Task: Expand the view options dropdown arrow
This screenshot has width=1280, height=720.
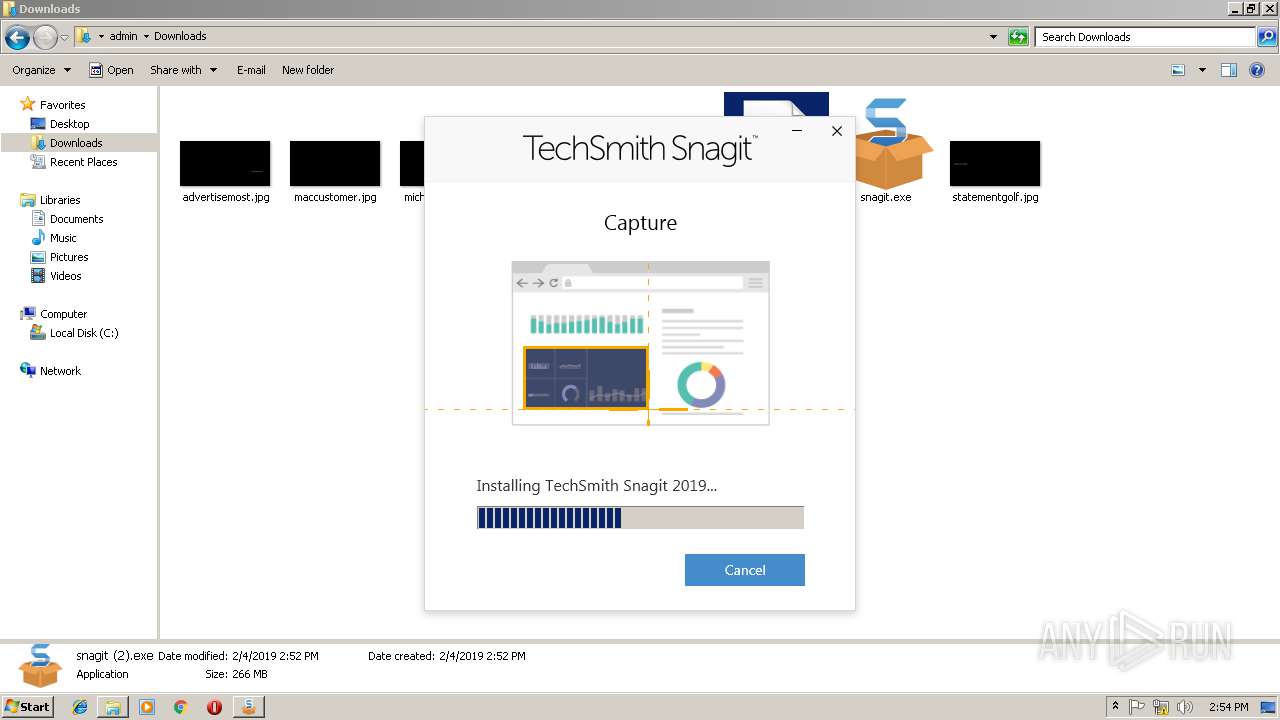Action: (1202, 70)
